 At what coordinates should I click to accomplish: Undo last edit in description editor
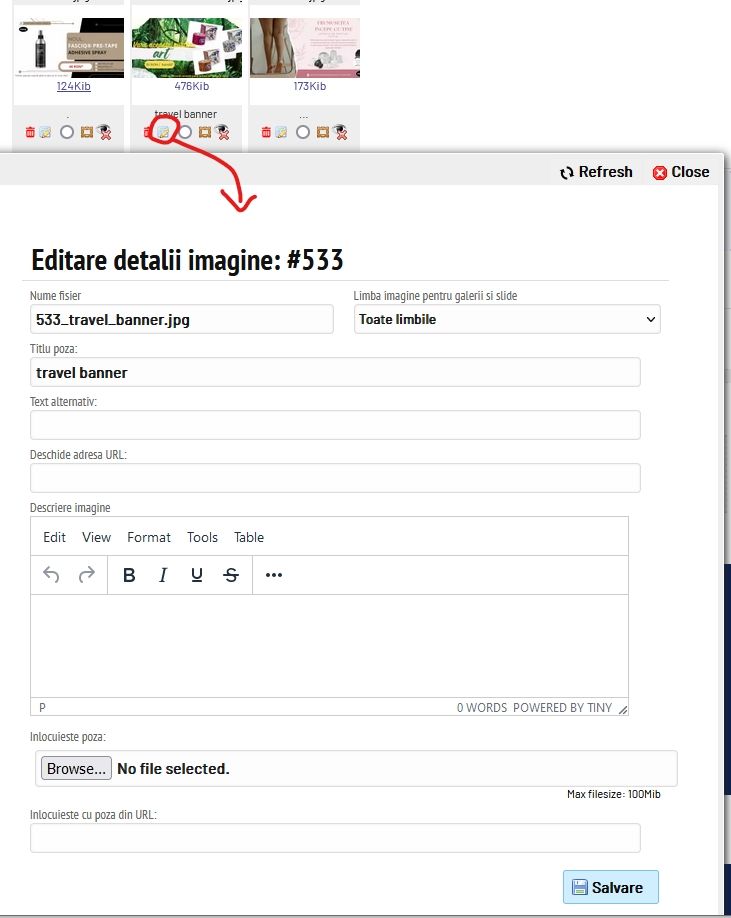[52, 575]
